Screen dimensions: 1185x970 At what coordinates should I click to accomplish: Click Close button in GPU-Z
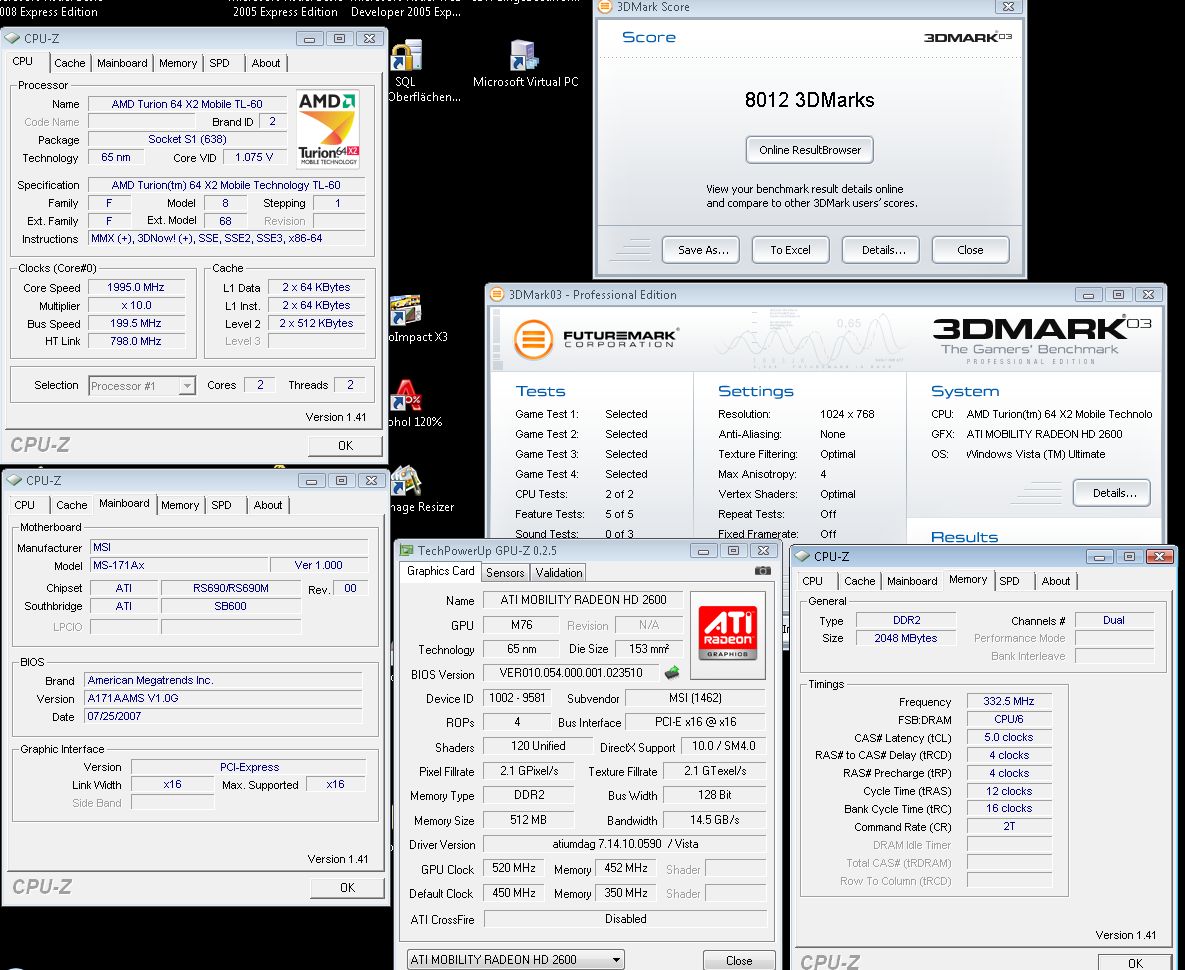738,960
